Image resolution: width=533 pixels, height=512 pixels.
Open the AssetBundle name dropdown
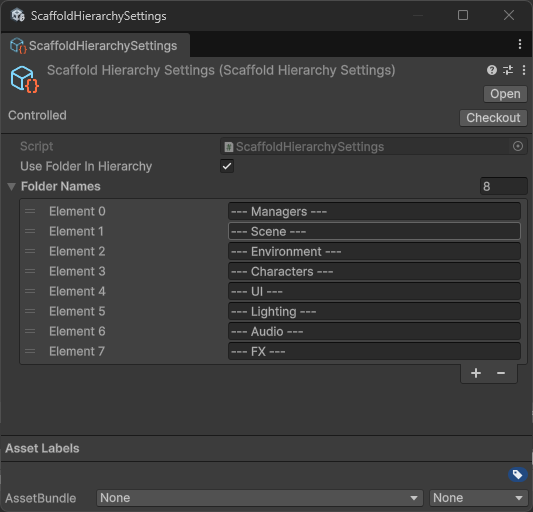coord(260,498)
